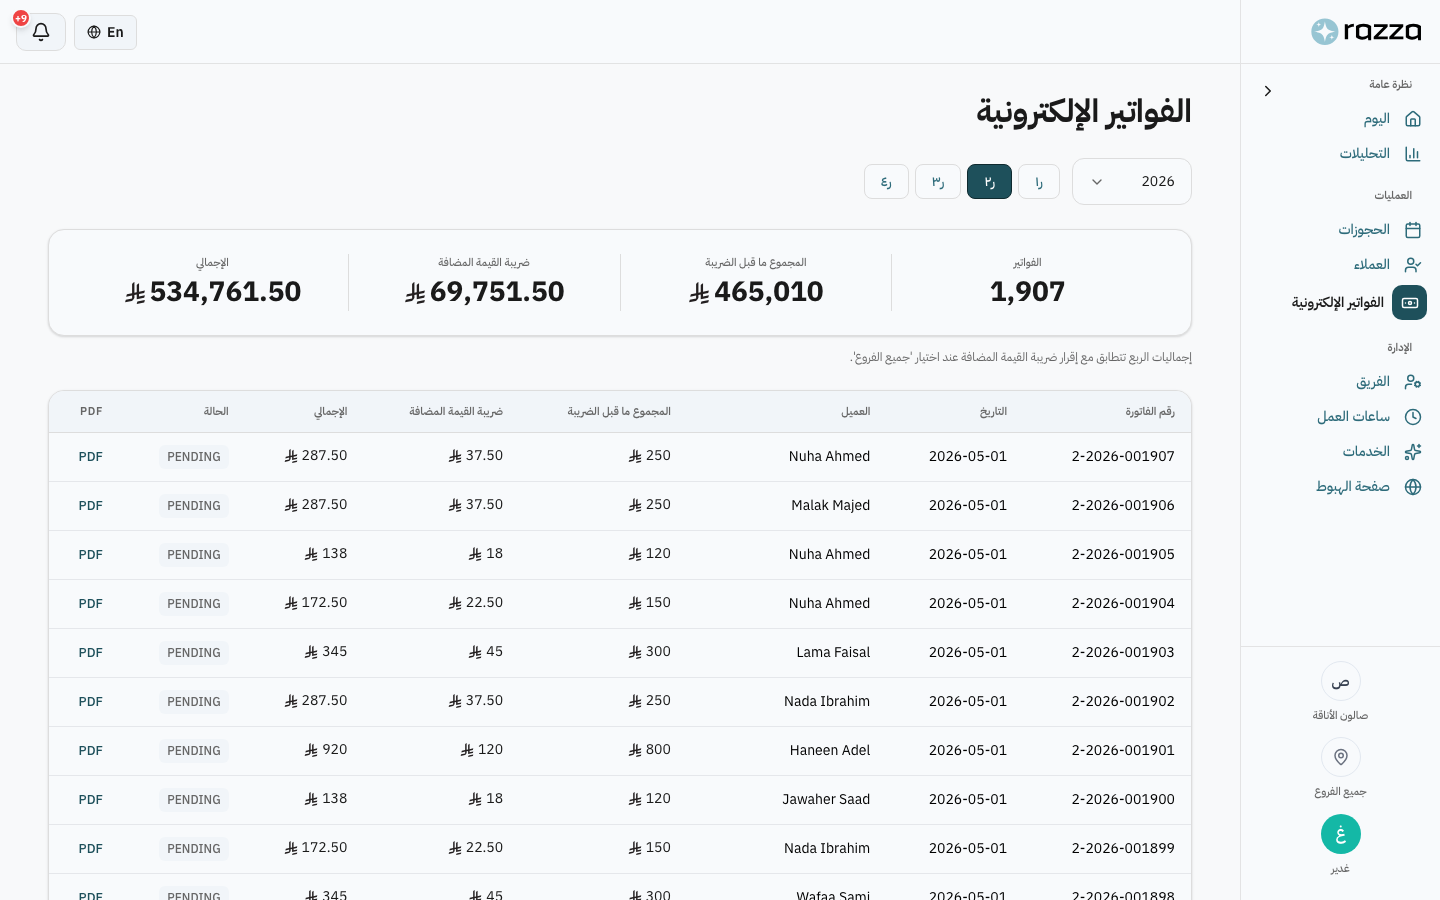Viewport: 1440px width, 900px height.
Task: Go to اليوم in the sidebar
Action: click(1377, 119)
